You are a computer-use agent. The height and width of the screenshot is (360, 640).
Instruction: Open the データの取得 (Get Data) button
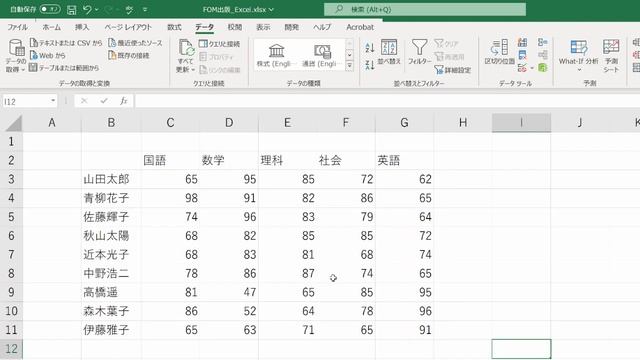16,56
